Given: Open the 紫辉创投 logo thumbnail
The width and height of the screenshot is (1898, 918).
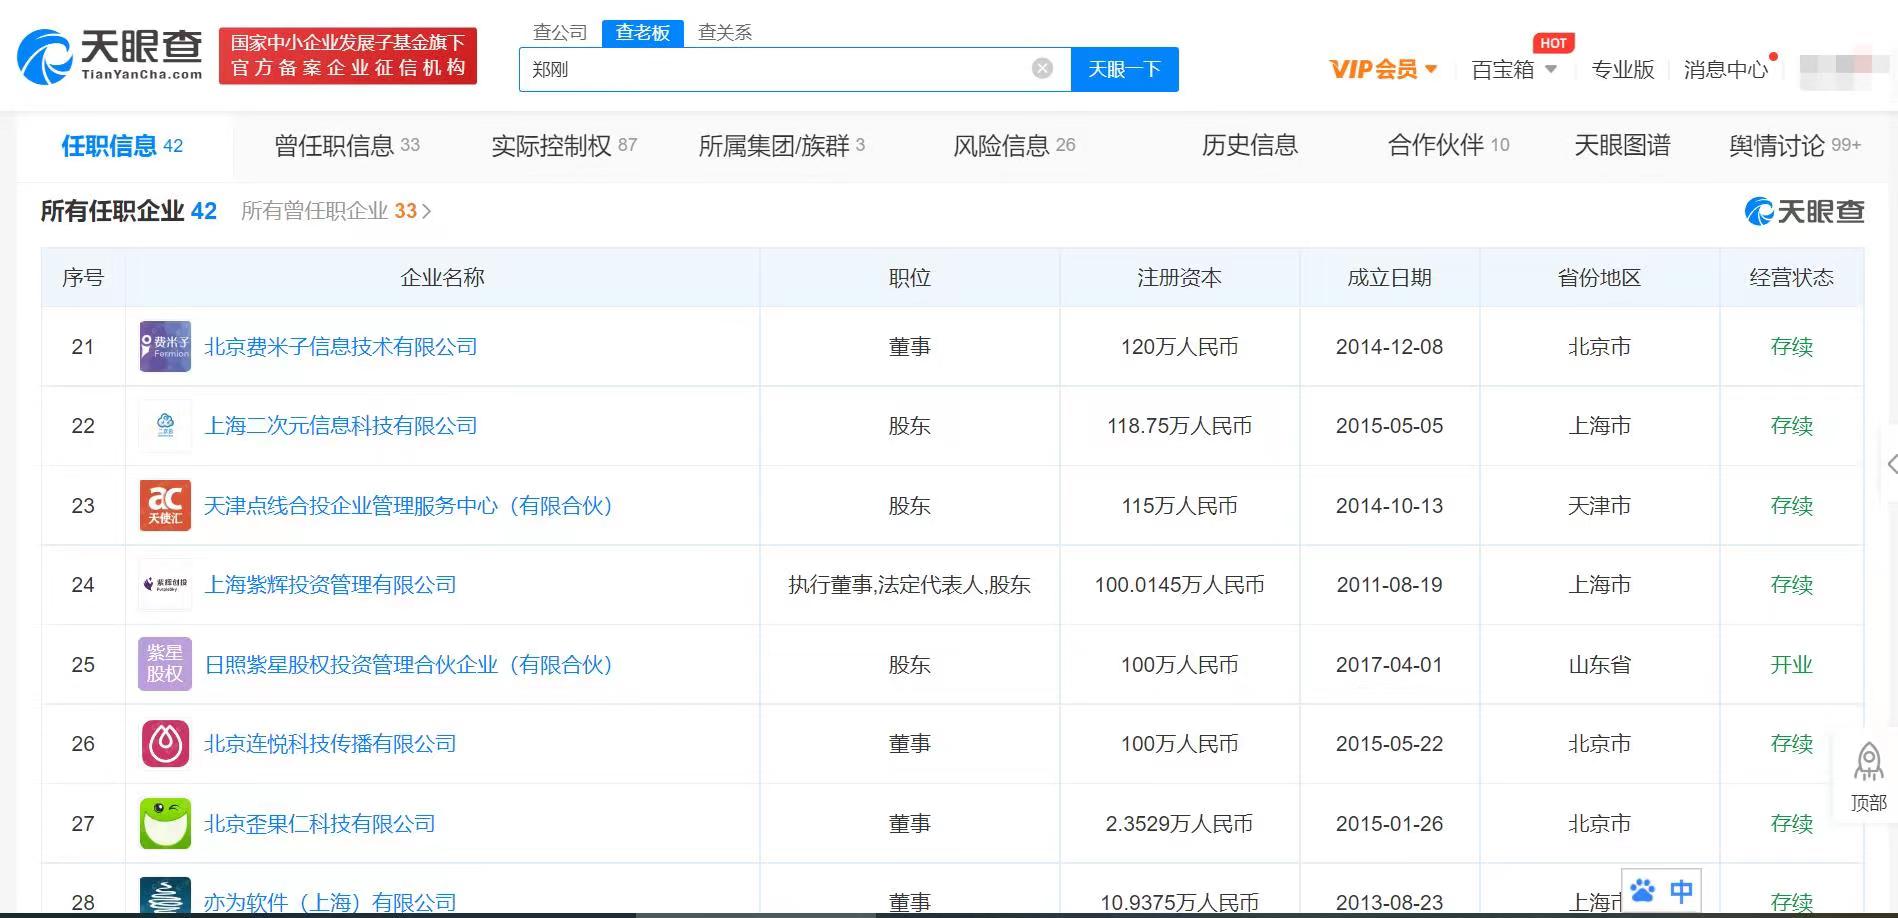Looking at the screenshot, I should (165, 585).
